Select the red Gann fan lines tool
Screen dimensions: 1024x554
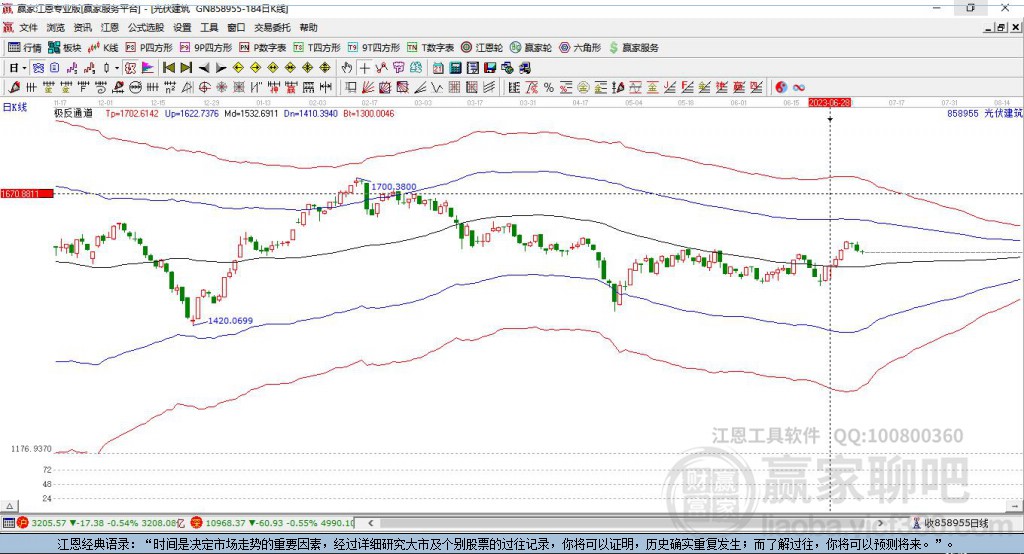pos(368,87)
